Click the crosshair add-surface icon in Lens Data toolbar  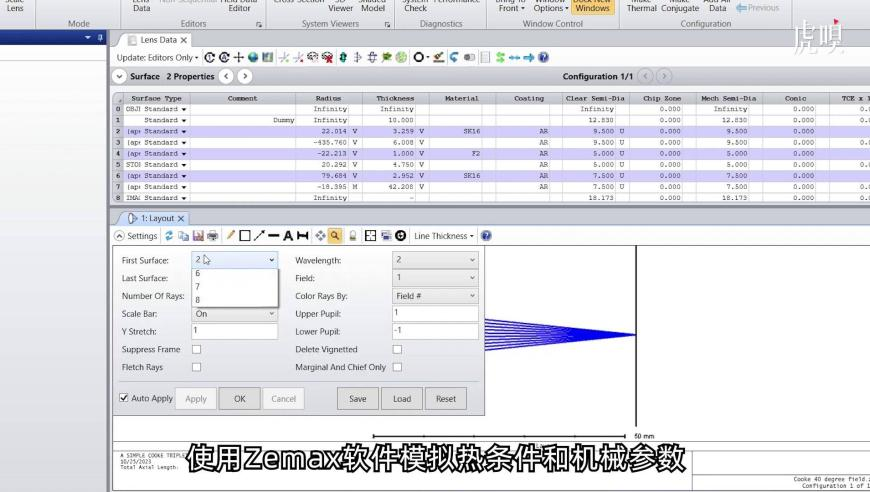coord(239,57)
